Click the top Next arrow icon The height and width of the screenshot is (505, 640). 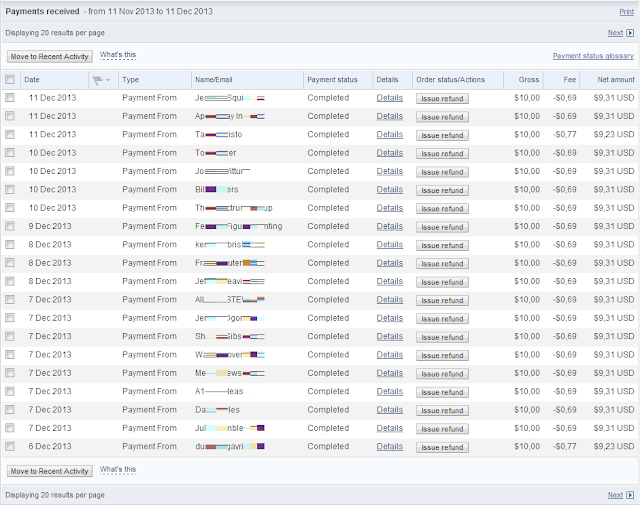(630, 33)
